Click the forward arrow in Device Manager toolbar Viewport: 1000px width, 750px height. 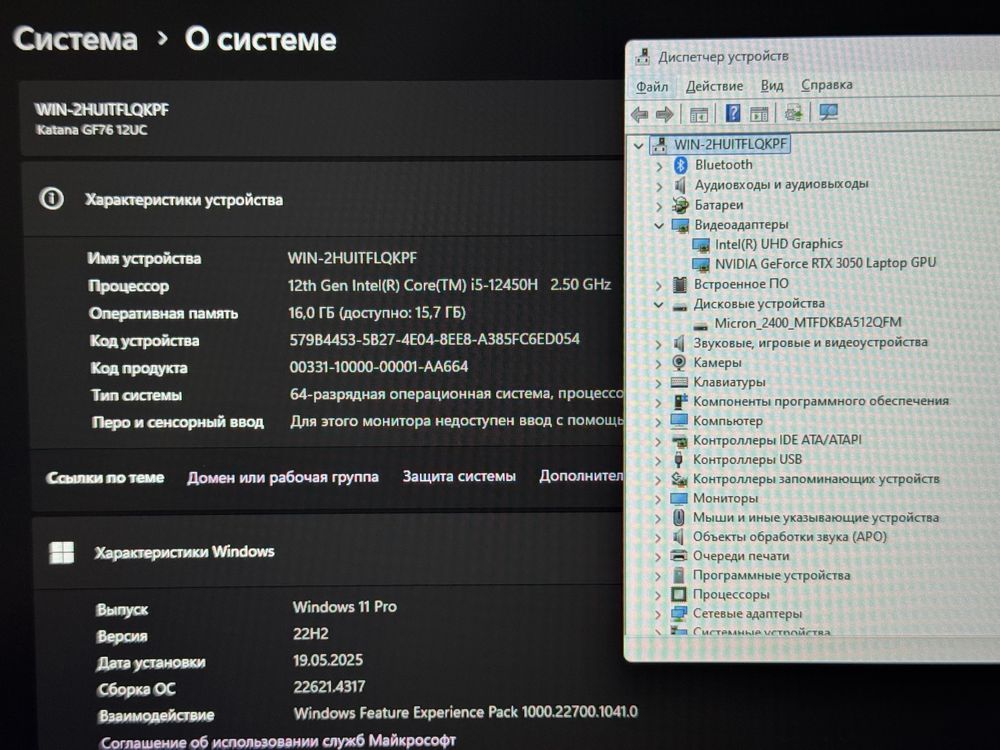click(x=665, y=115)
